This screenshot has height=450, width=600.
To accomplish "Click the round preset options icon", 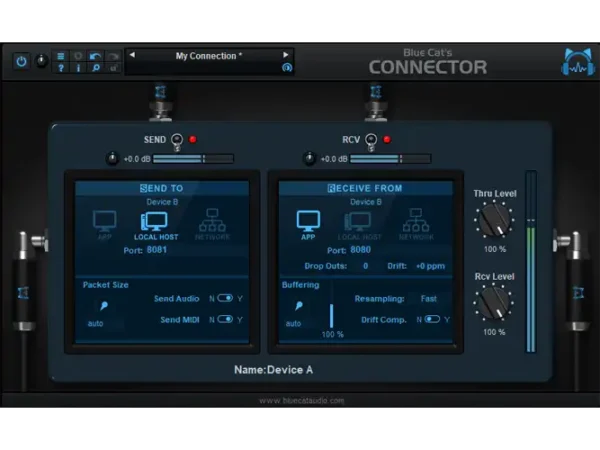I will pyautogui.click(x=287, y=68).
